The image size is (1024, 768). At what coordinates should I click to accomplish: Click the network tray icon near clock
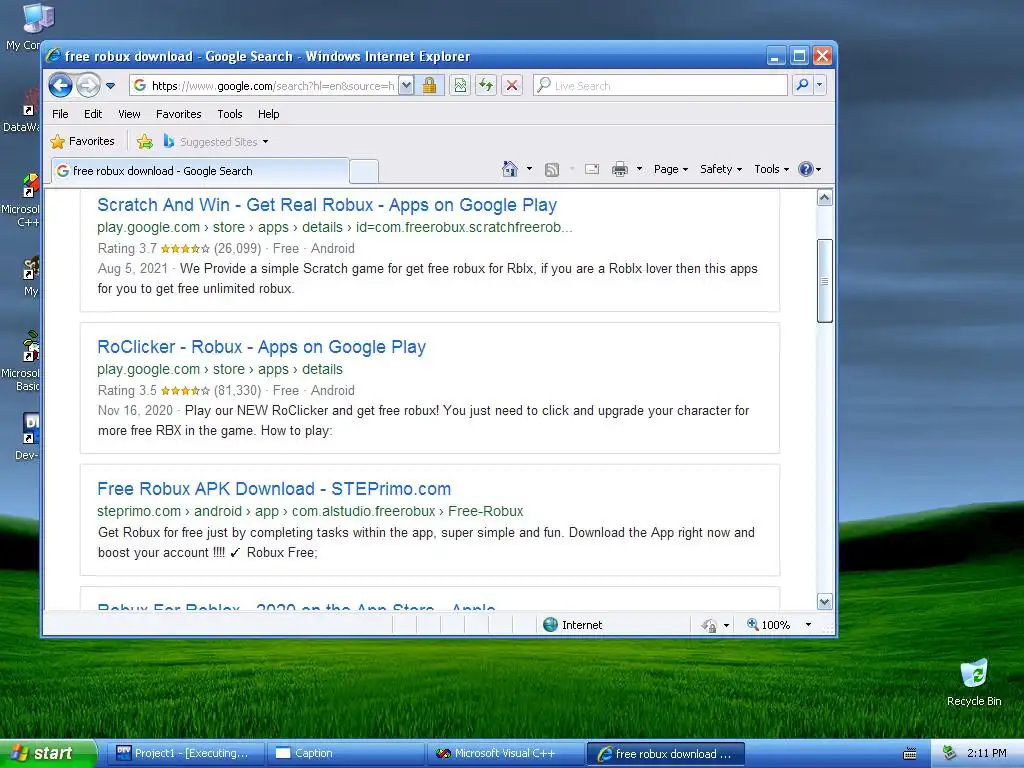click(950, 753)
